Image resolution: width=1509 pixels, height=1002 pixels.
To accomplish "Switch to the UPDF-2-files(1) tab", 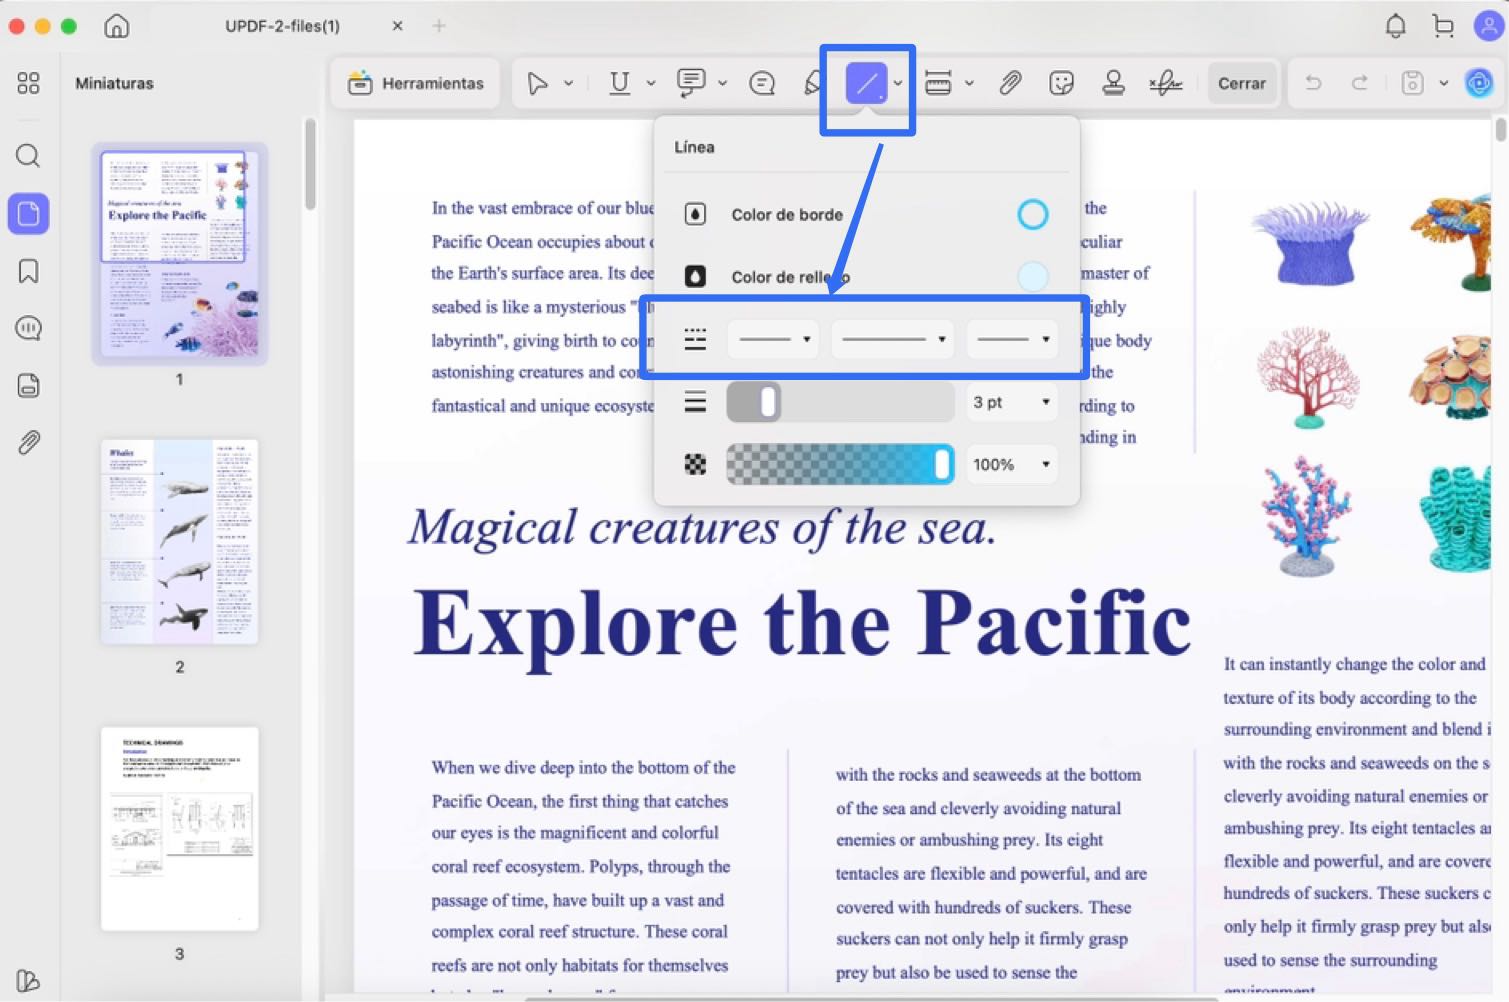I will [x=282, y=26].
